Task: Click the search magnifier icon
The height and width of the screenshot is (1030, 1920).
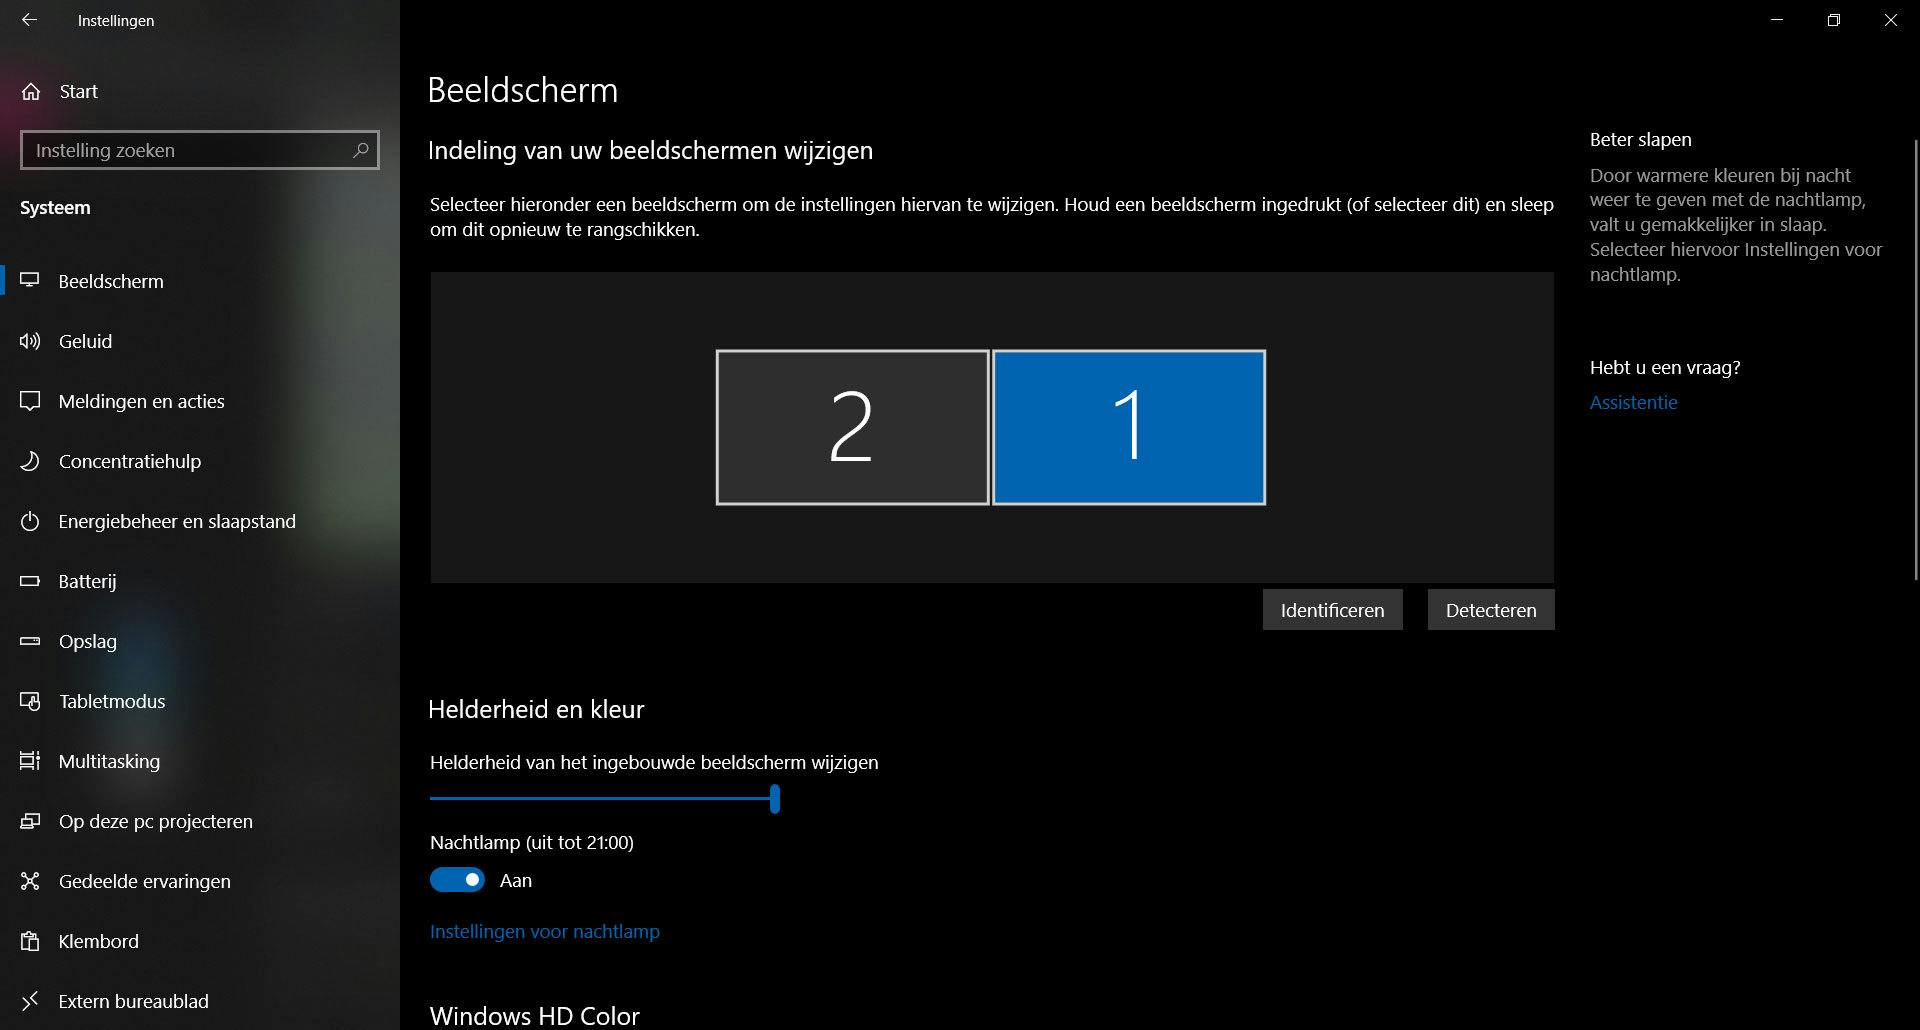Action: 361,150
